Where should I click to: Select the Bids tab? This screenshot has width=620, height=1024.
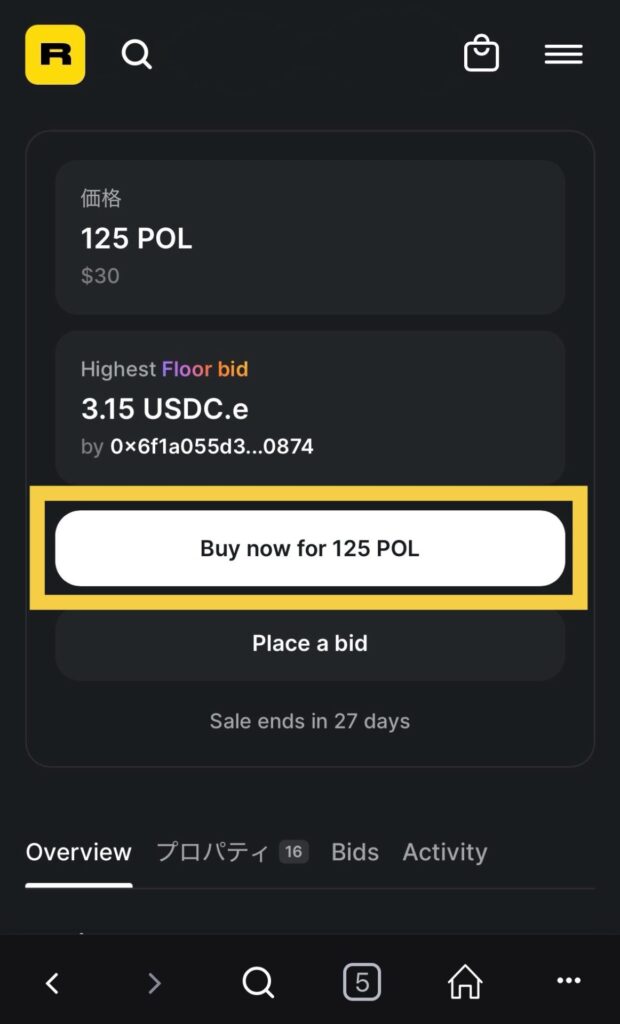coord(355,852)
